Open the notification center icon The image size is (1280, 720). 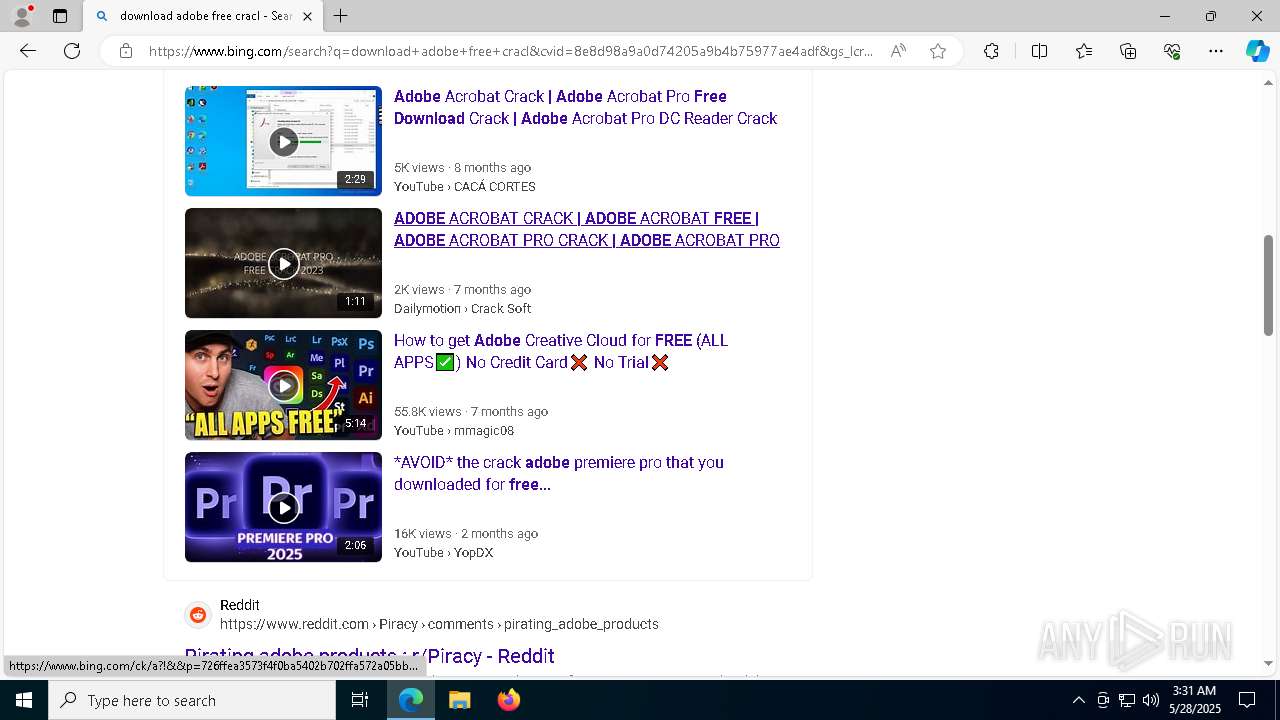pos(1247,700)
